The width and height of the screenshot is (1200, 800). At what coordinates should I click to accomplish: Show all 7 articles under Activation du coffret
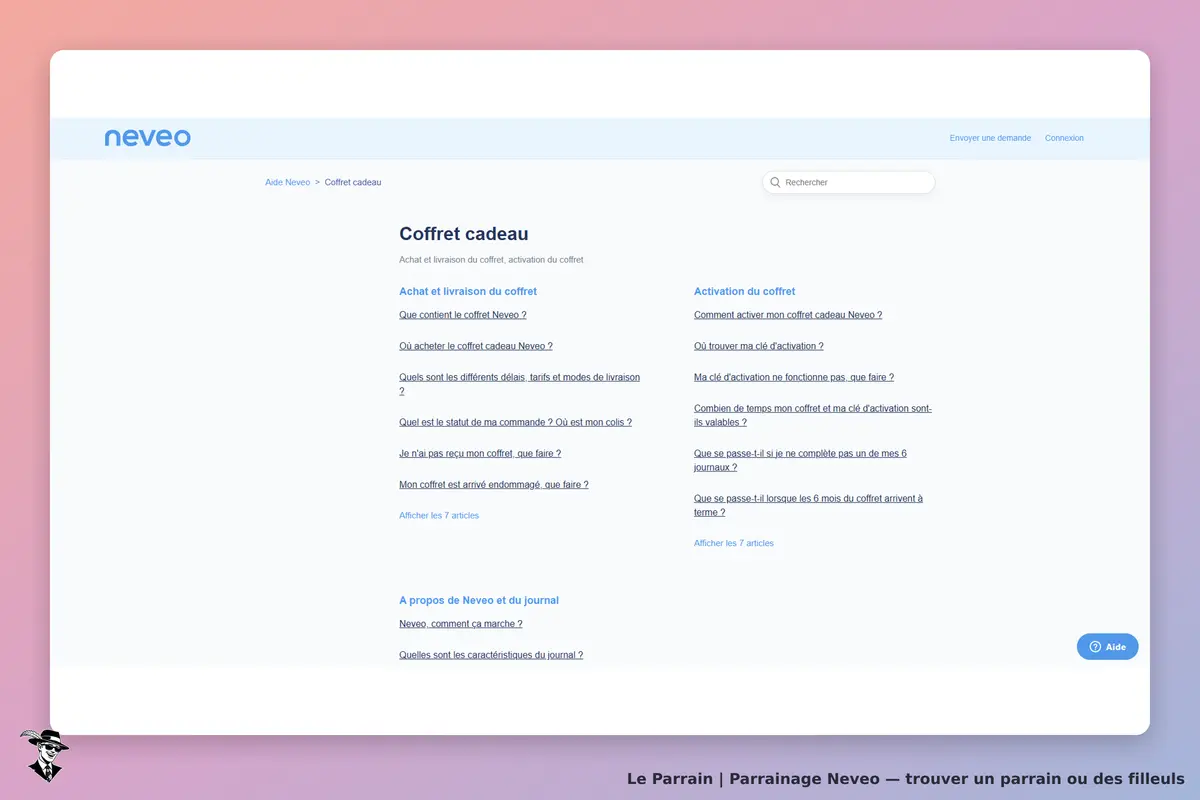734,544
